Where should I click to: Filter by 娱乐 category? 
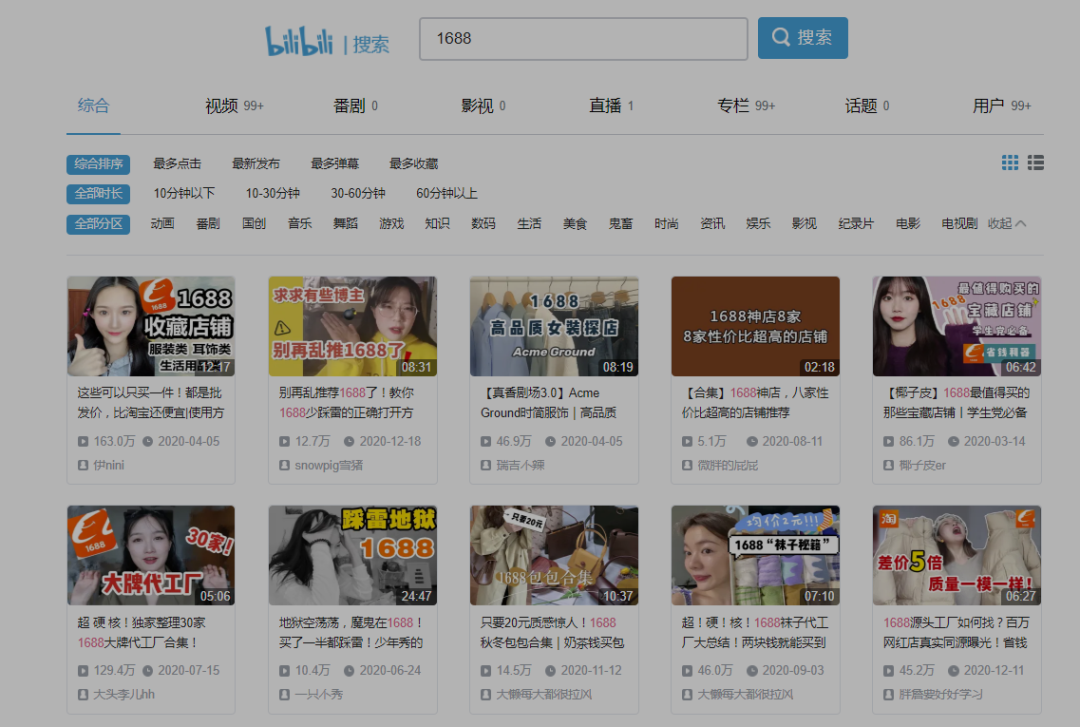pyautogui.click(x=758, y=224)
